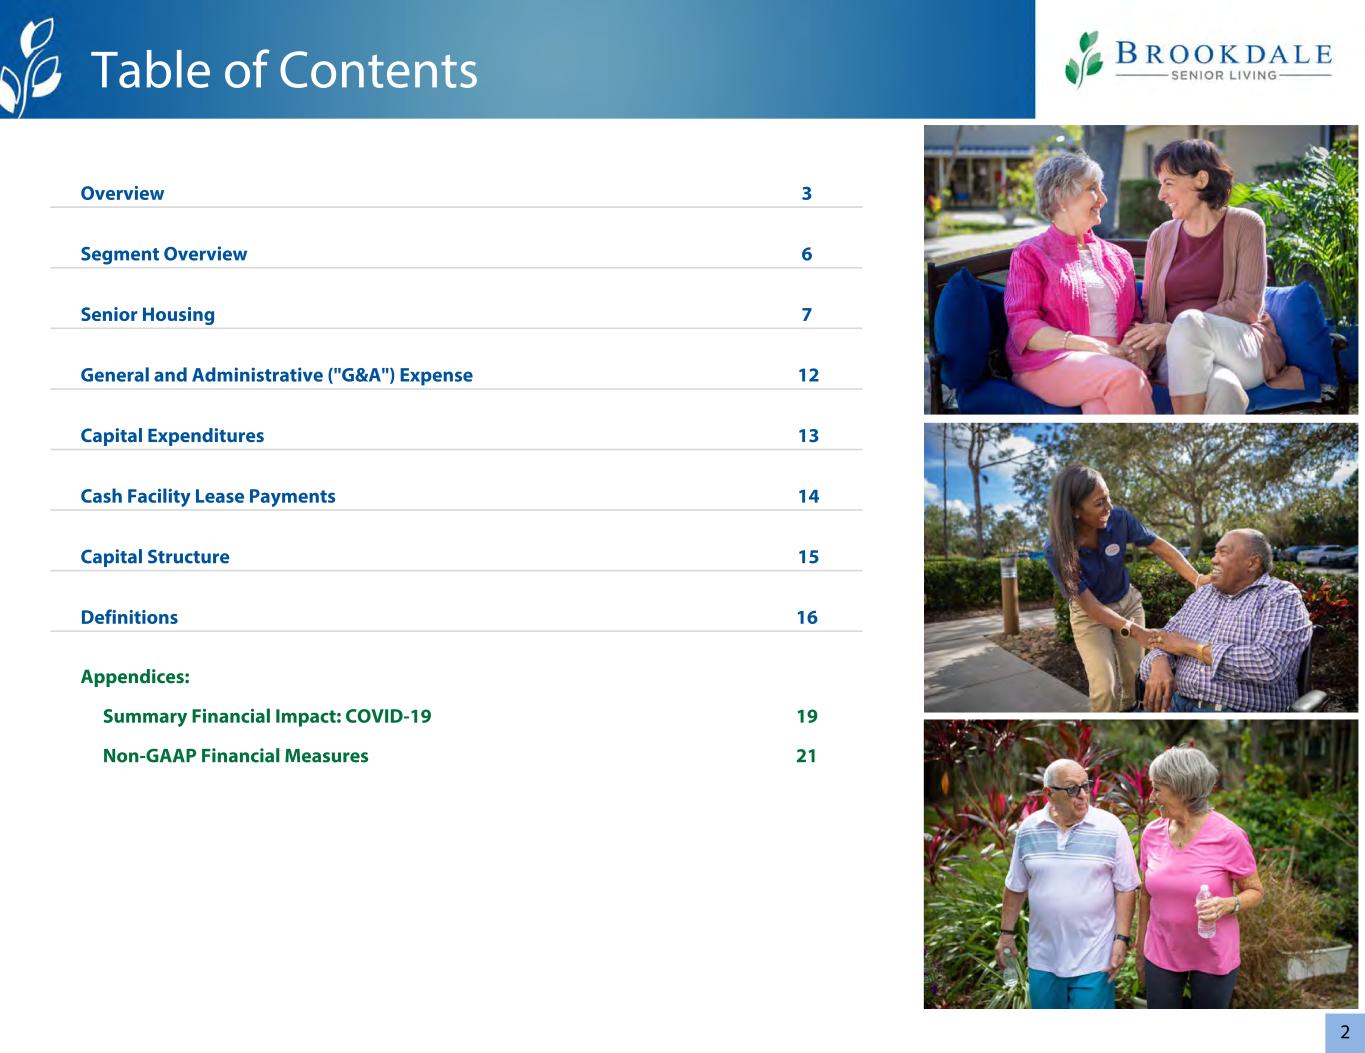Click the Table of Contents title
This screenshot has width=1365, height=1053.
tap(284, 70)
